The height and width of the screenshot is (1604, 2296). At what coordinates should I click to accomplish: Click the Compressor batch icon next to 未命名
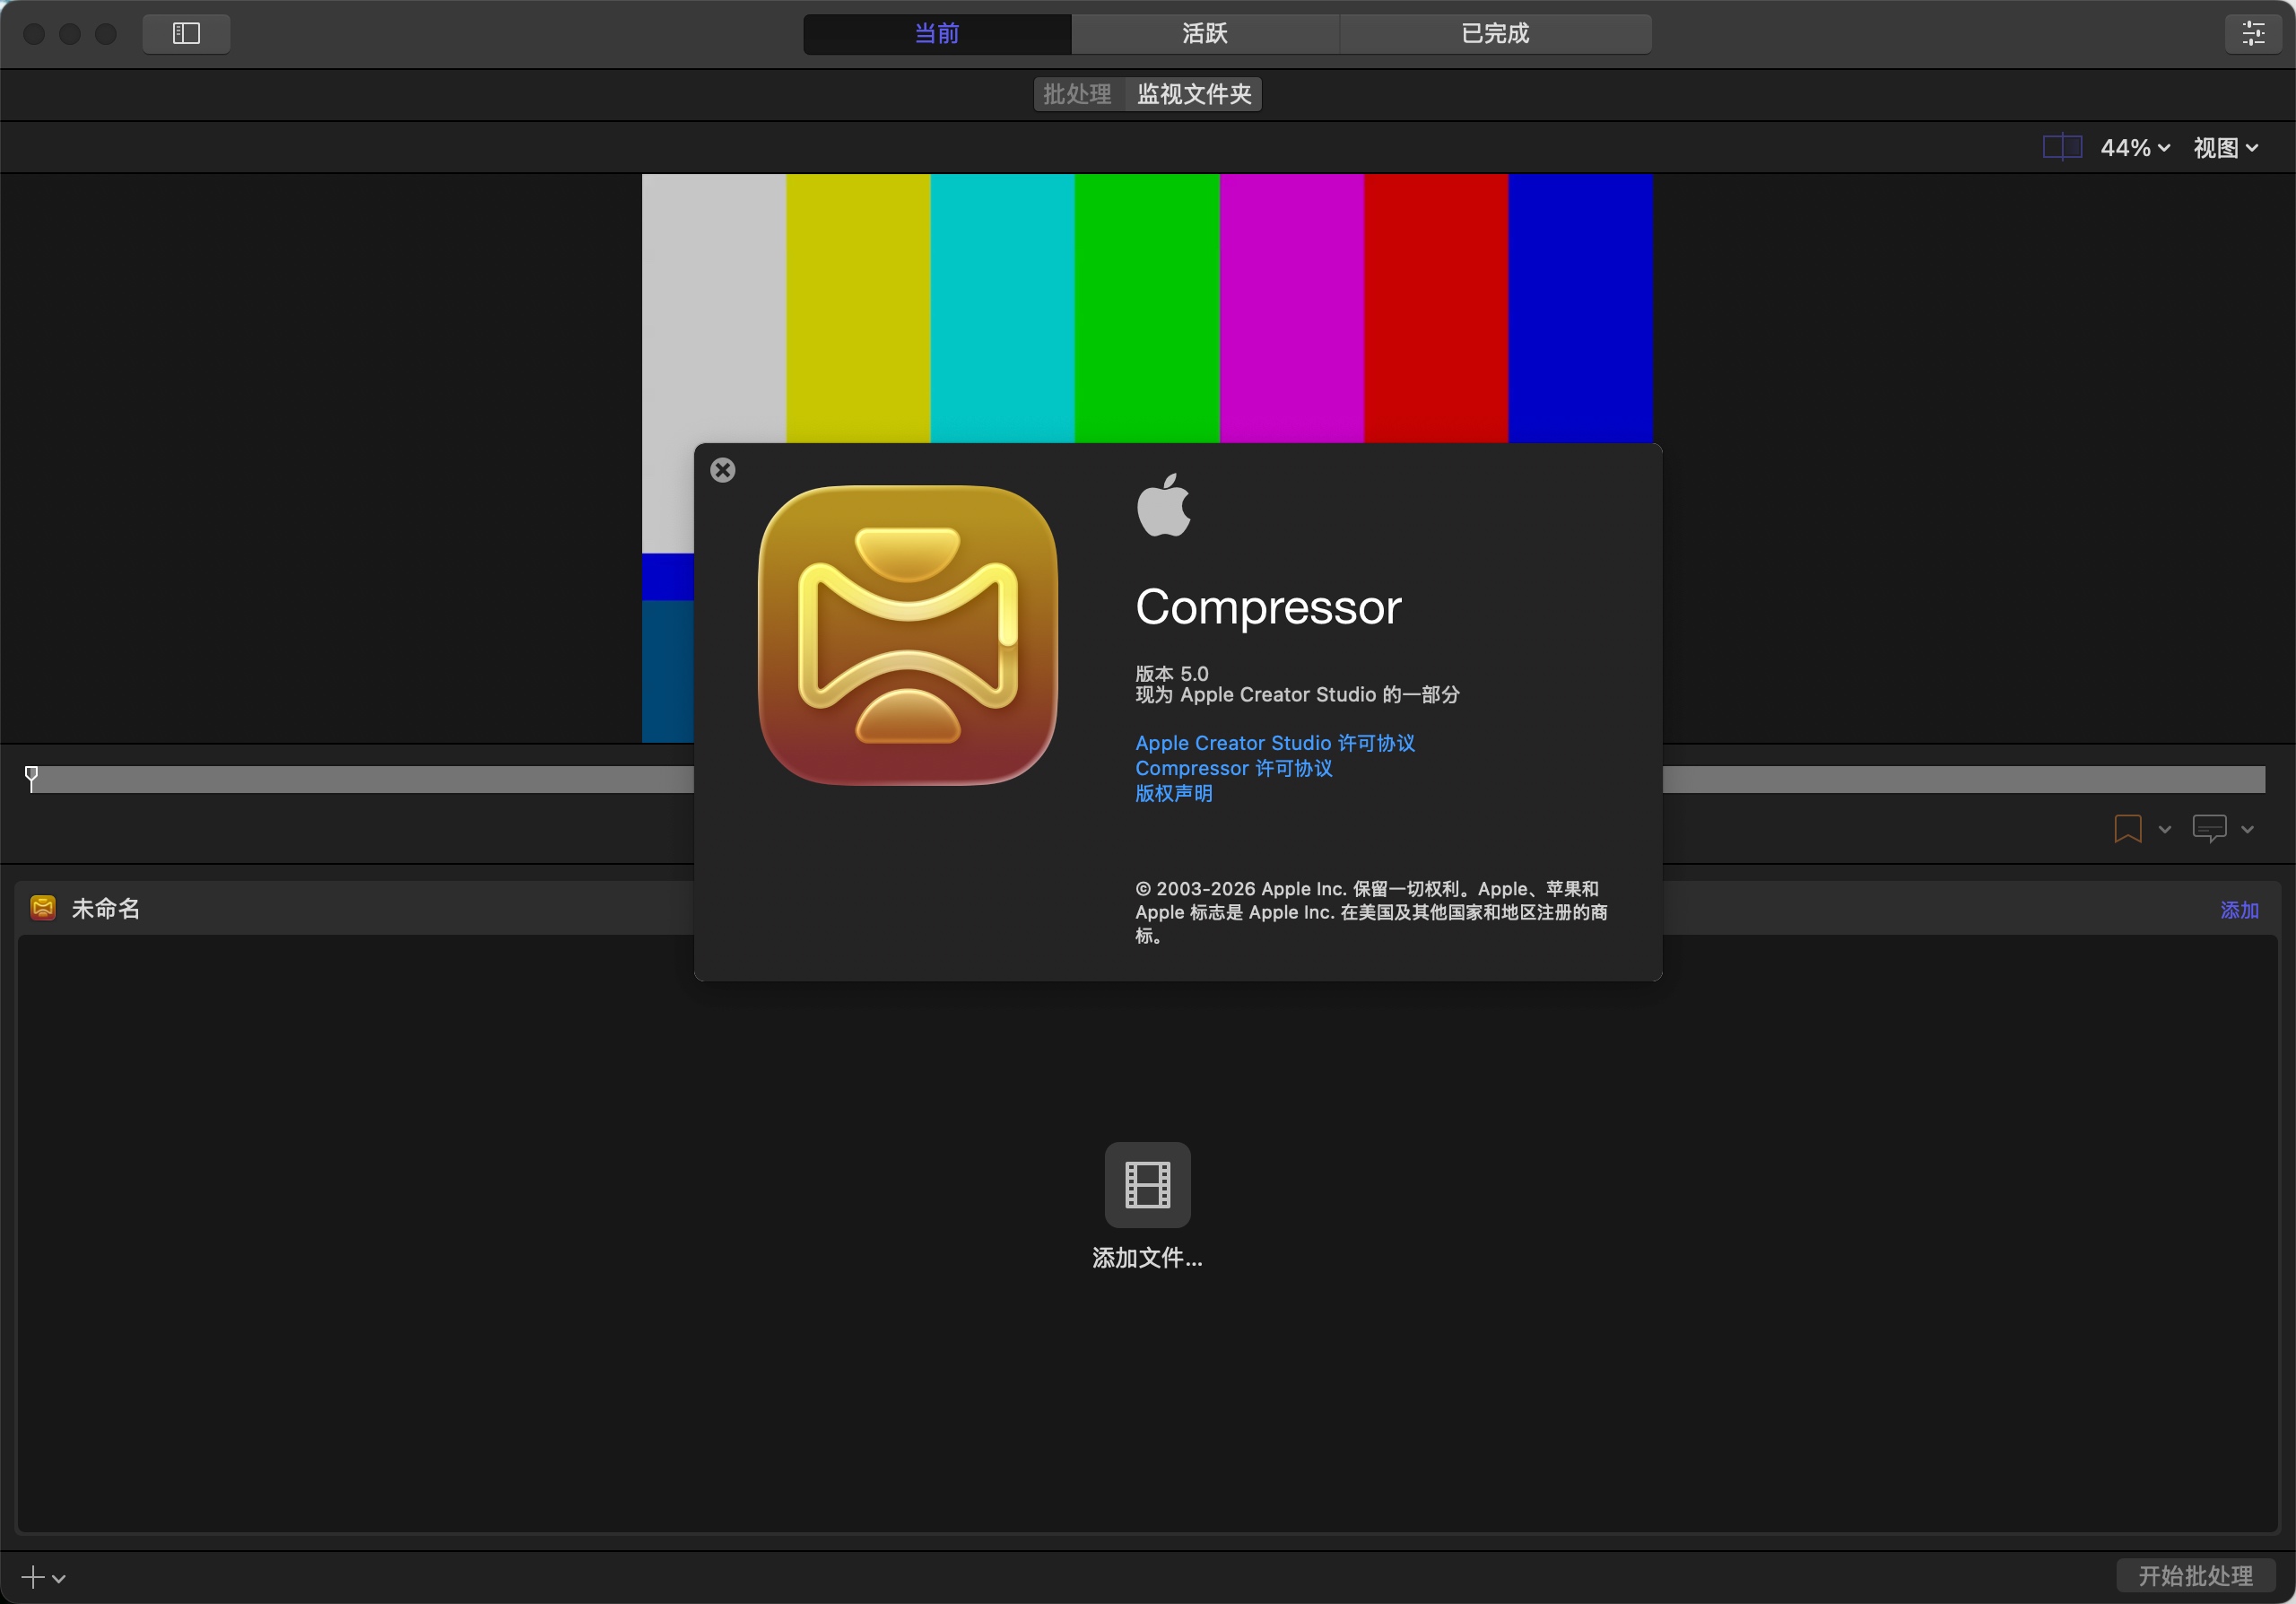[x=43, y=908]
